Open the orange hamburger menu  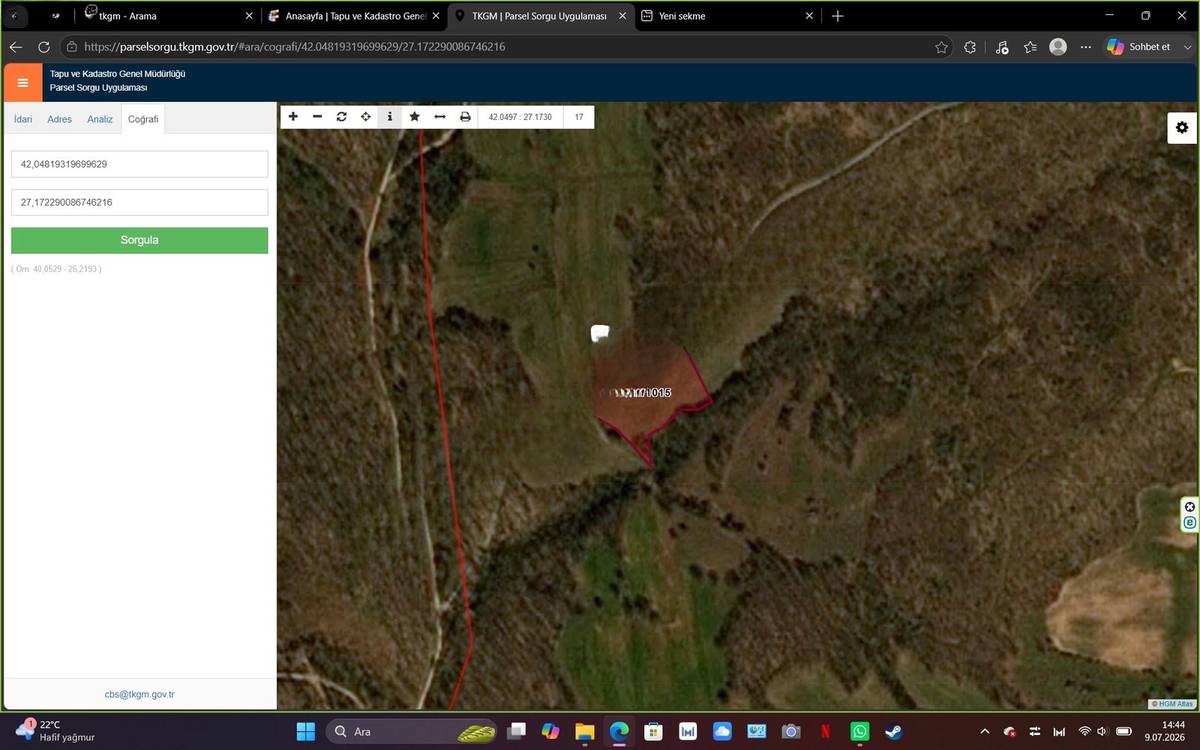[x=23, y=82]
